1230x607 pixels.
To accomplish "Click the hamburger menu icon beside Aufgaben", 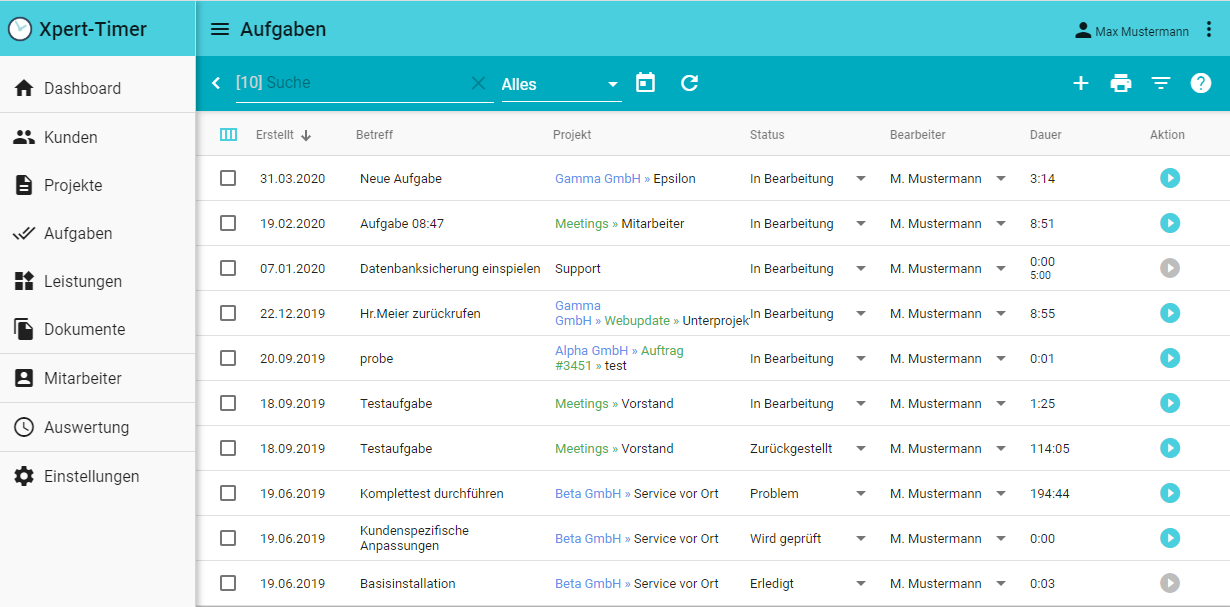I will pyautogui.click(x=220, y=29).
